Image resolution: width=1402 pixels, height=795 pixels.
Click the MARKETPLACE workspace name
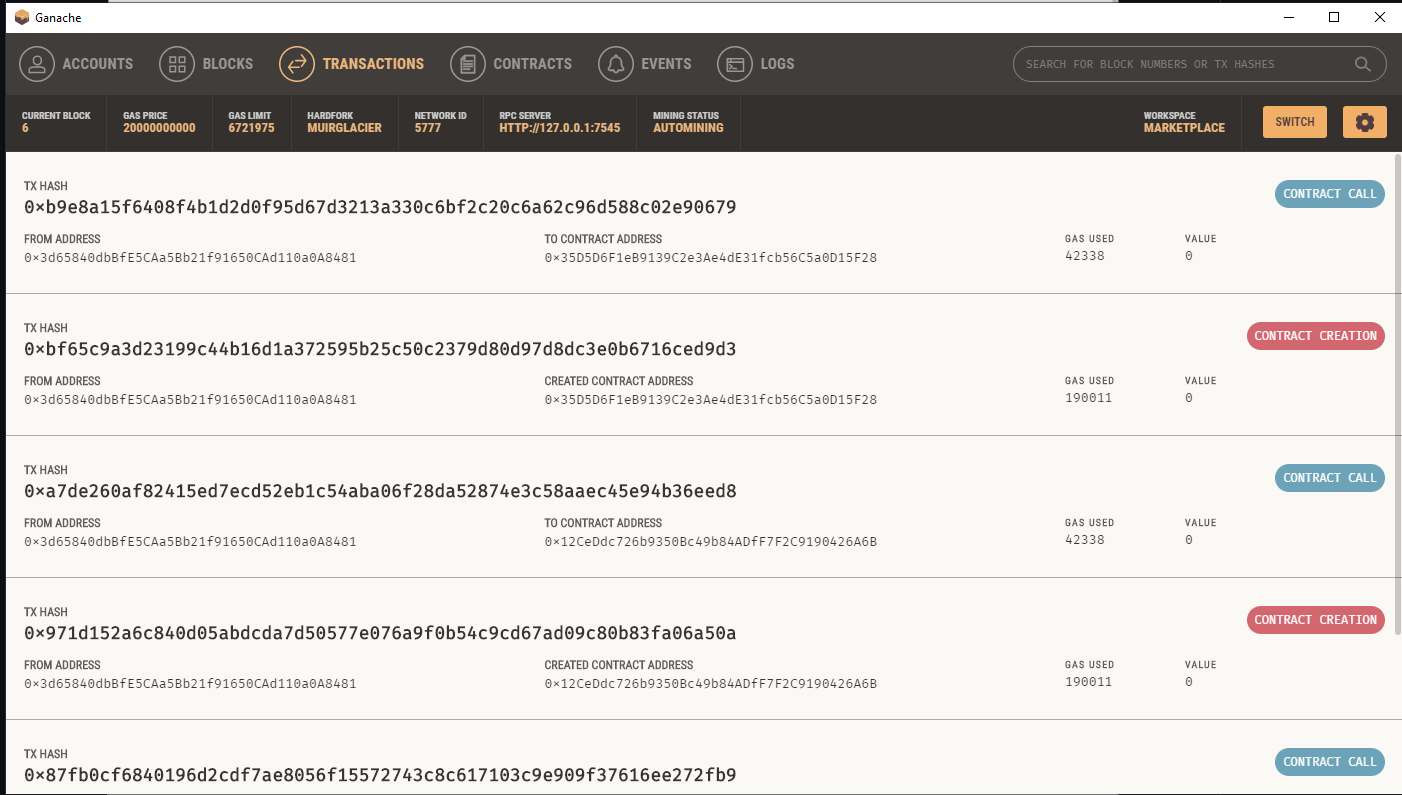pyautogui.click(x=1184, y=128)
